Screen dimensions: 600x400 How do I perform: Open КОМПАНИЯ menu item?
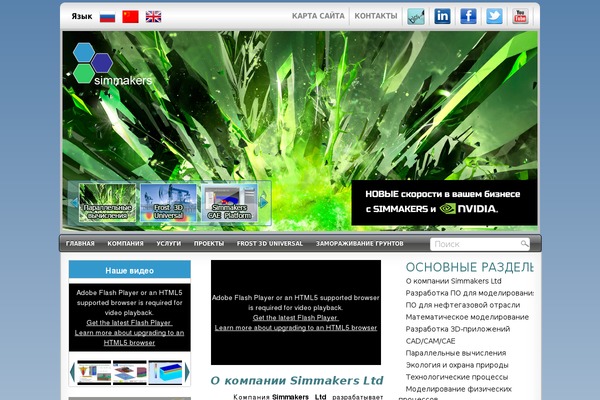tap(126, 243)
